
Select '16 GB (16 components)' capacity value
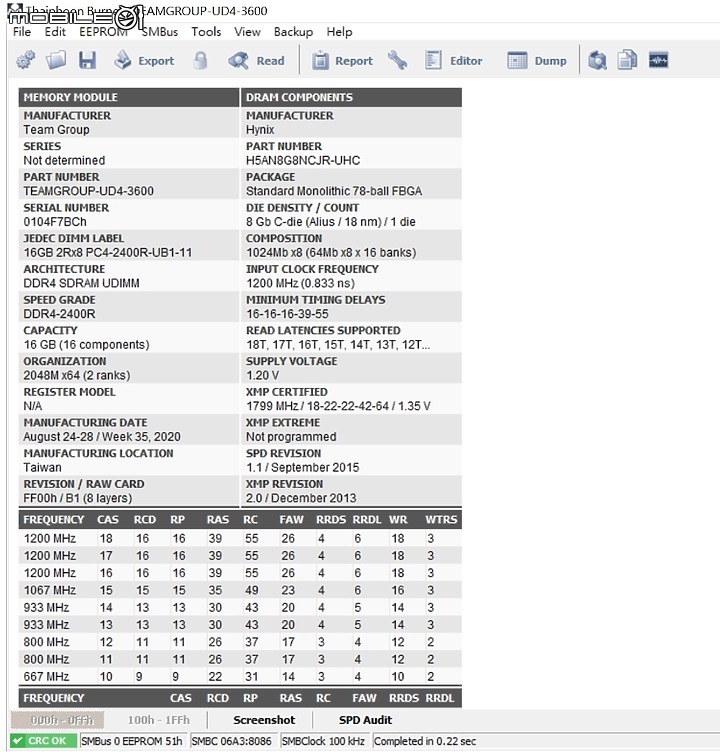(x=86, y=344)
